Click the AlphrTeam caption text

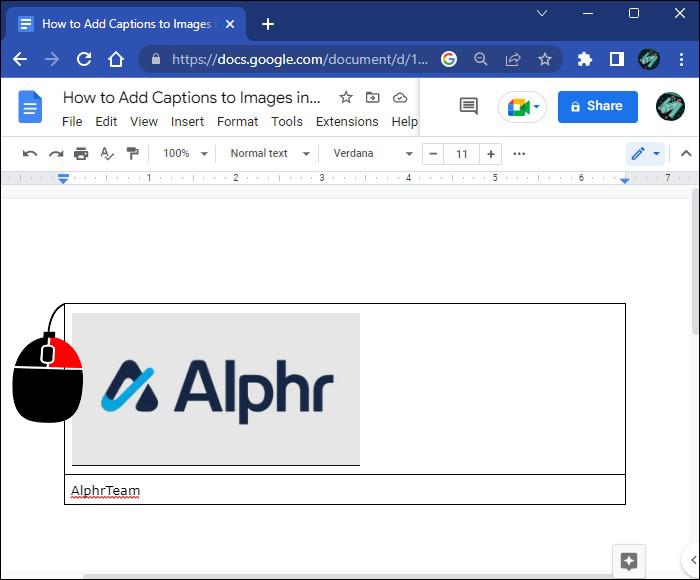(105, 491)
